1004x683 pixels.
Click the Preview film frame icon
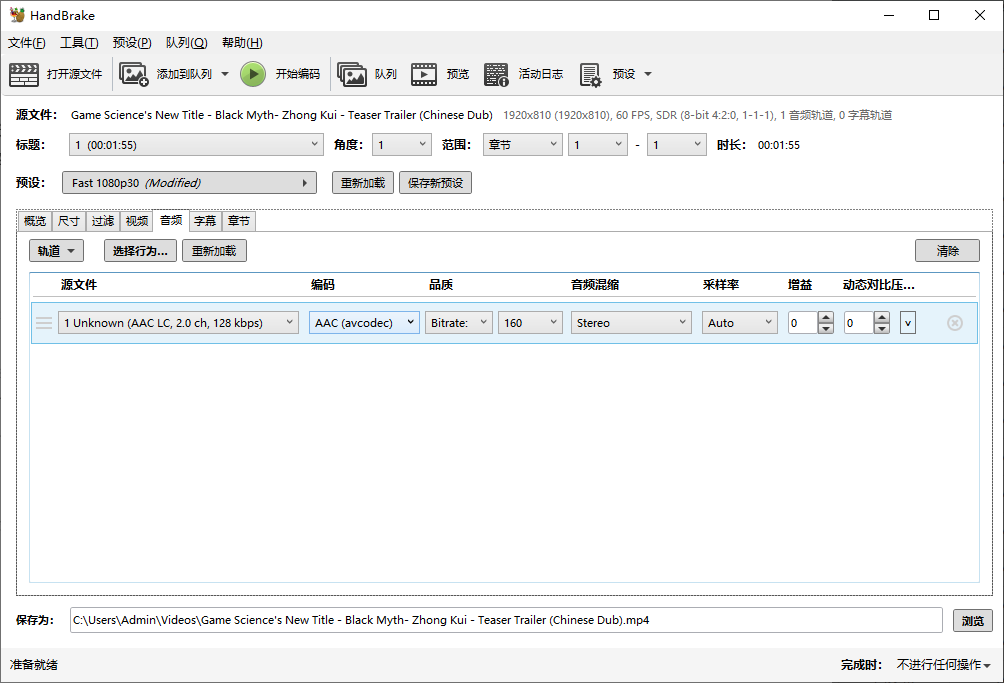[424, 74]
